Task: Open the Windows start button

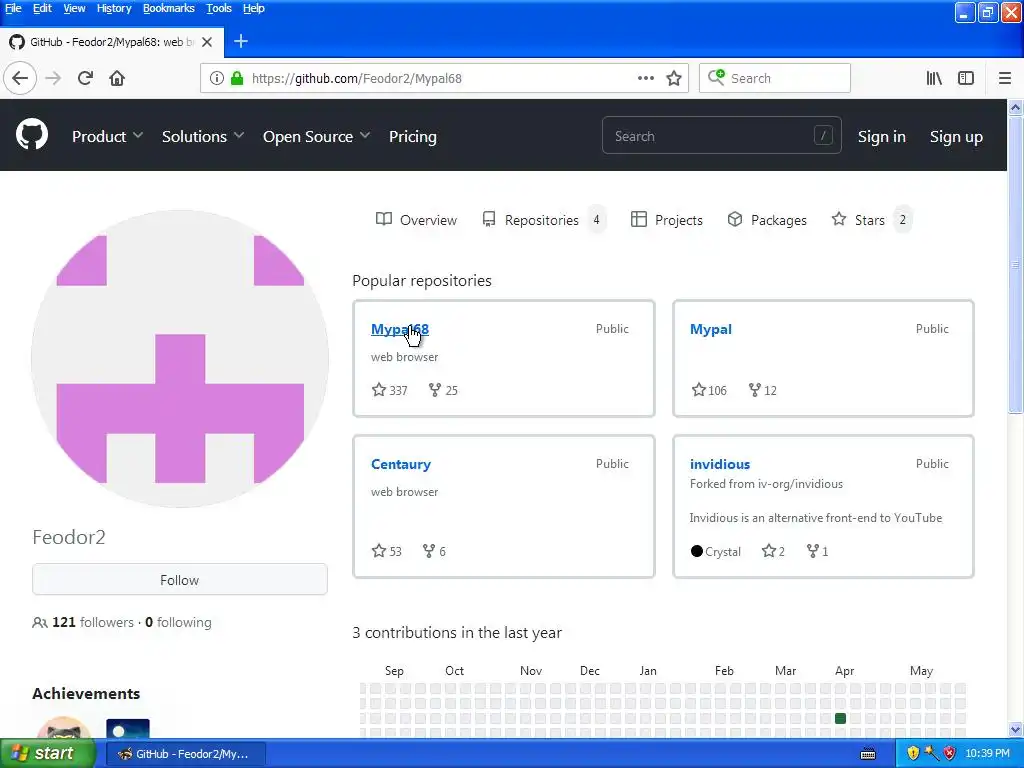Action: pyautogui.click(x=47, y=754)
